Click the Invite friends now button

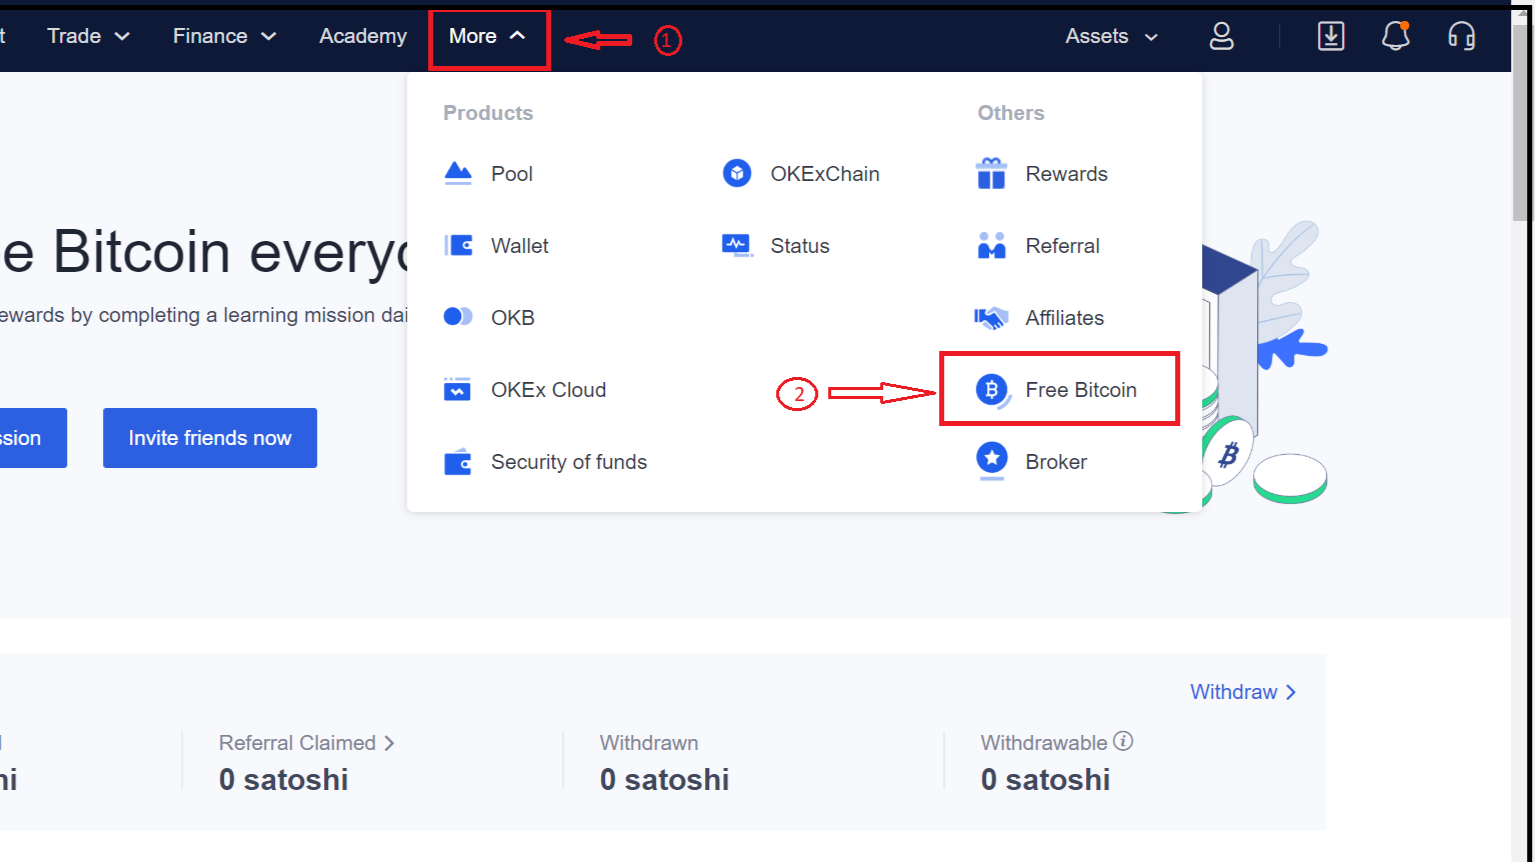pos(209,437)
